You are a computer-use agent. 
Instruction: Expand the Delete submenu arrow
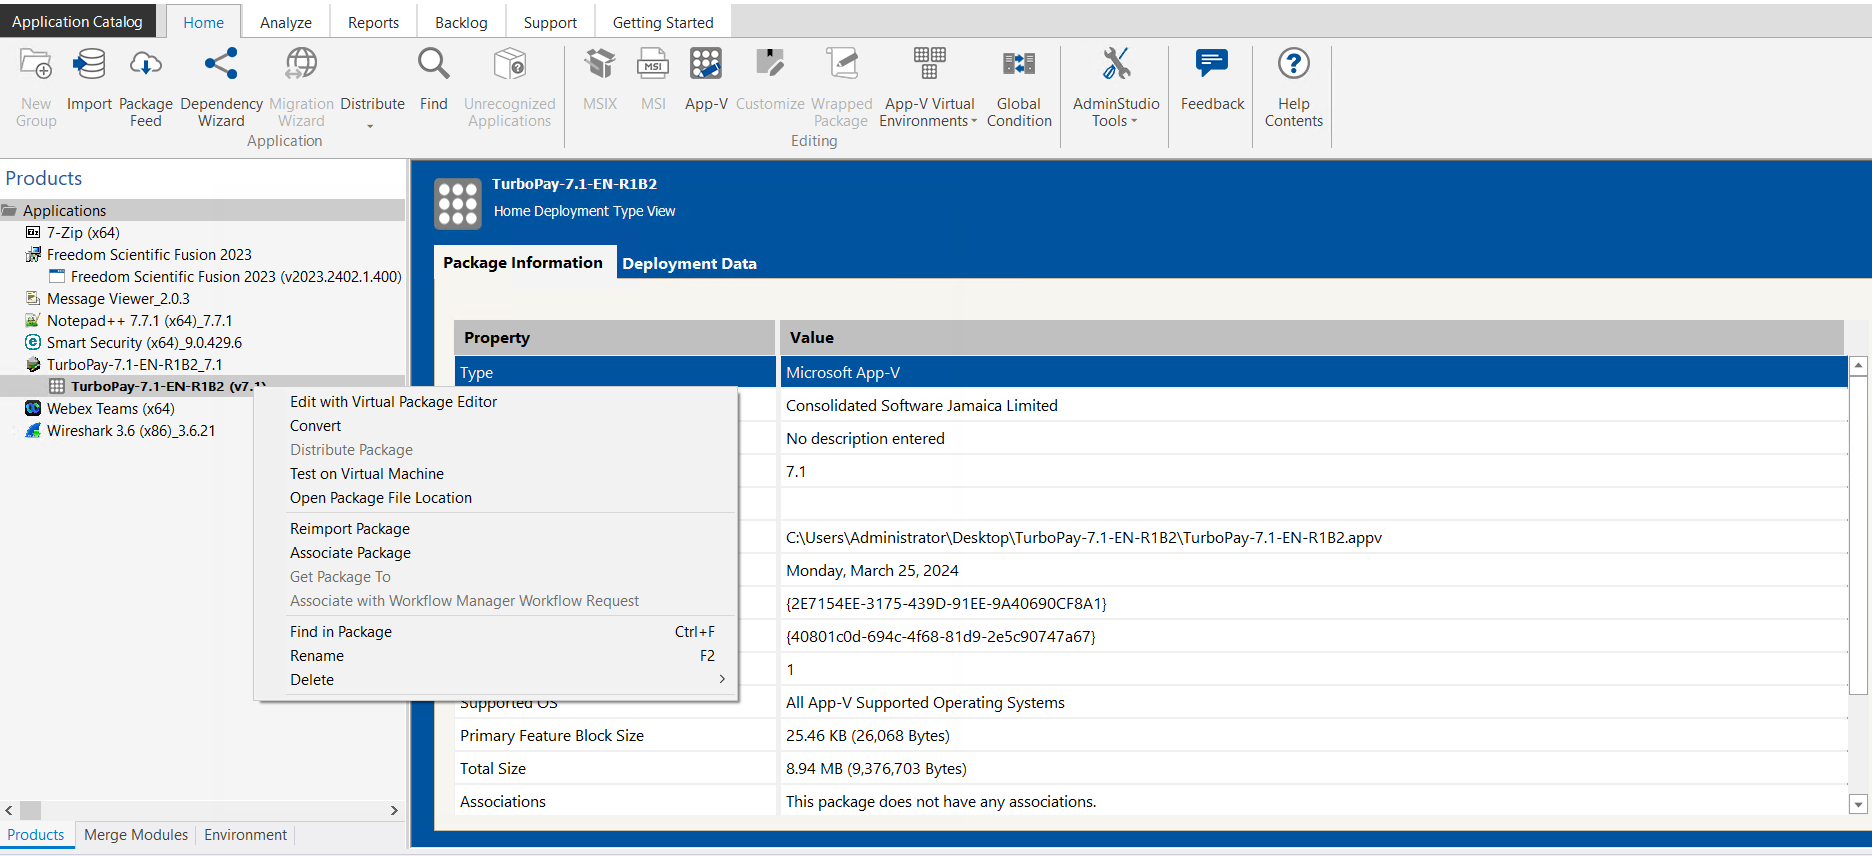722,679
